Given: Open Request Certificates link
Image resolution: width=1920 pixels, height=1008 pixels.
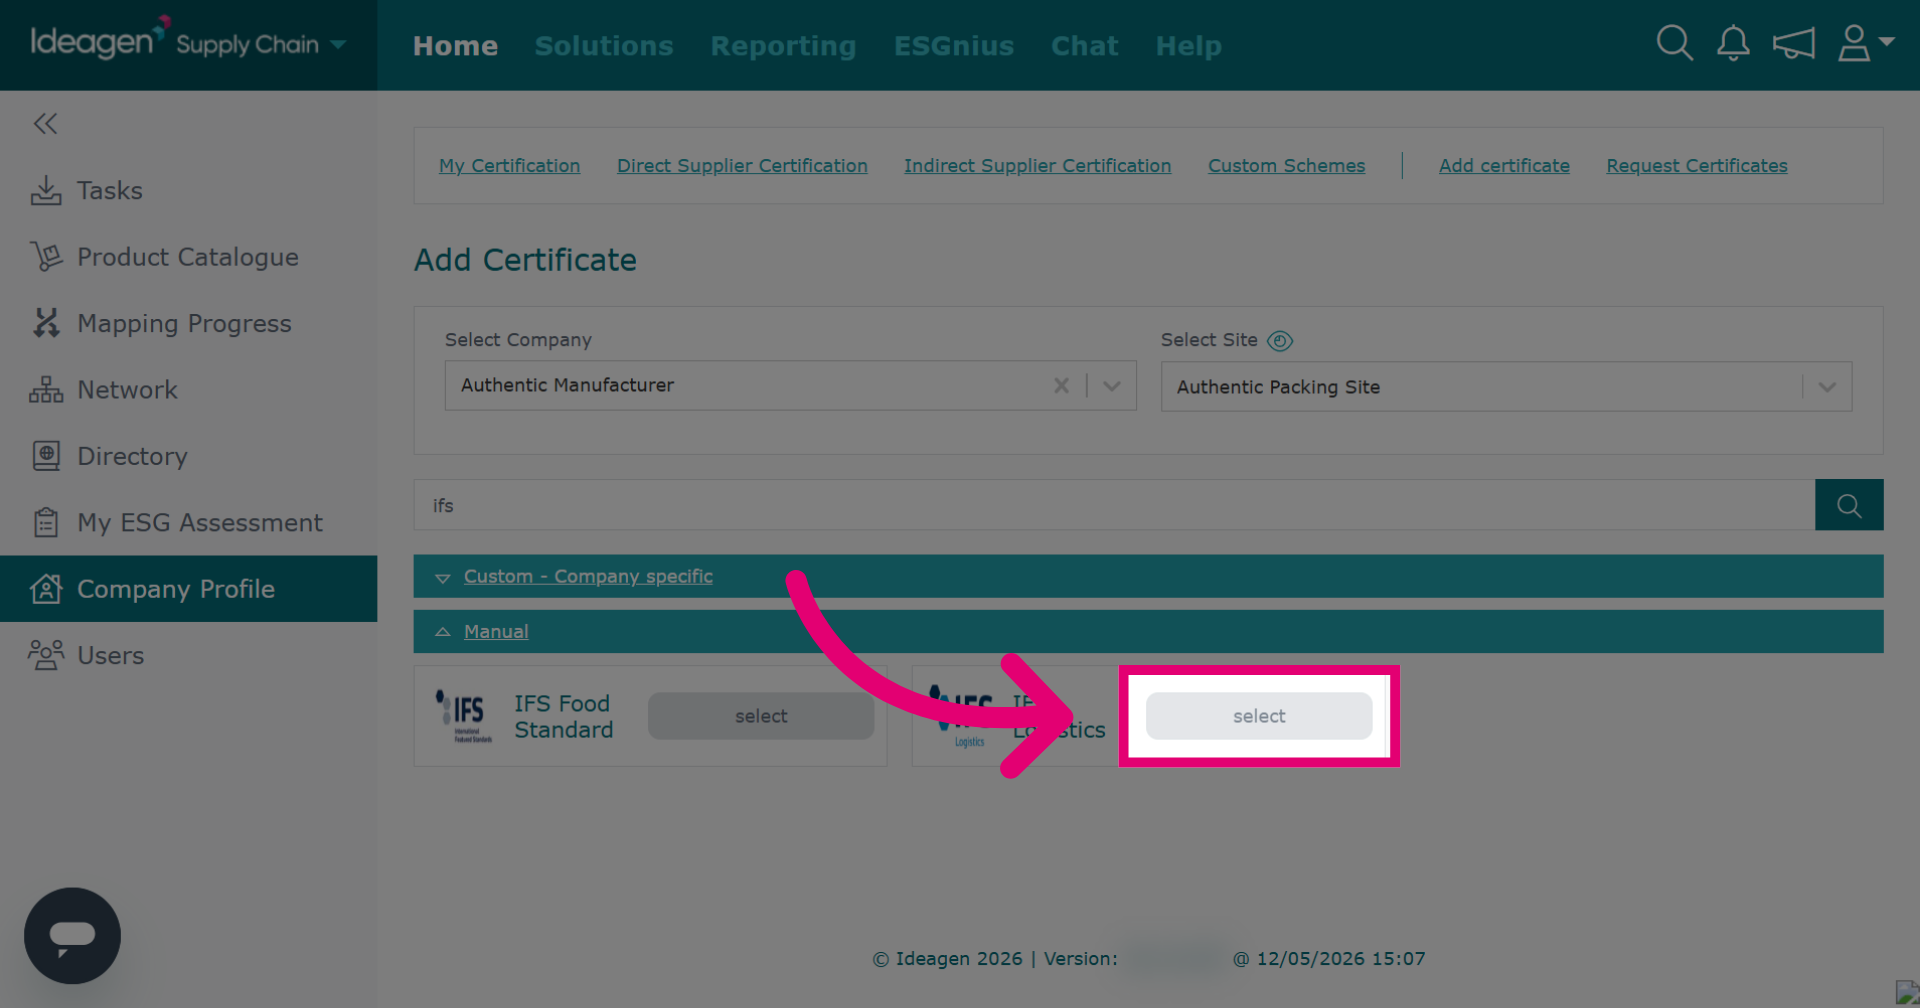Looking at the screenshot, I should click(1696, 166).
